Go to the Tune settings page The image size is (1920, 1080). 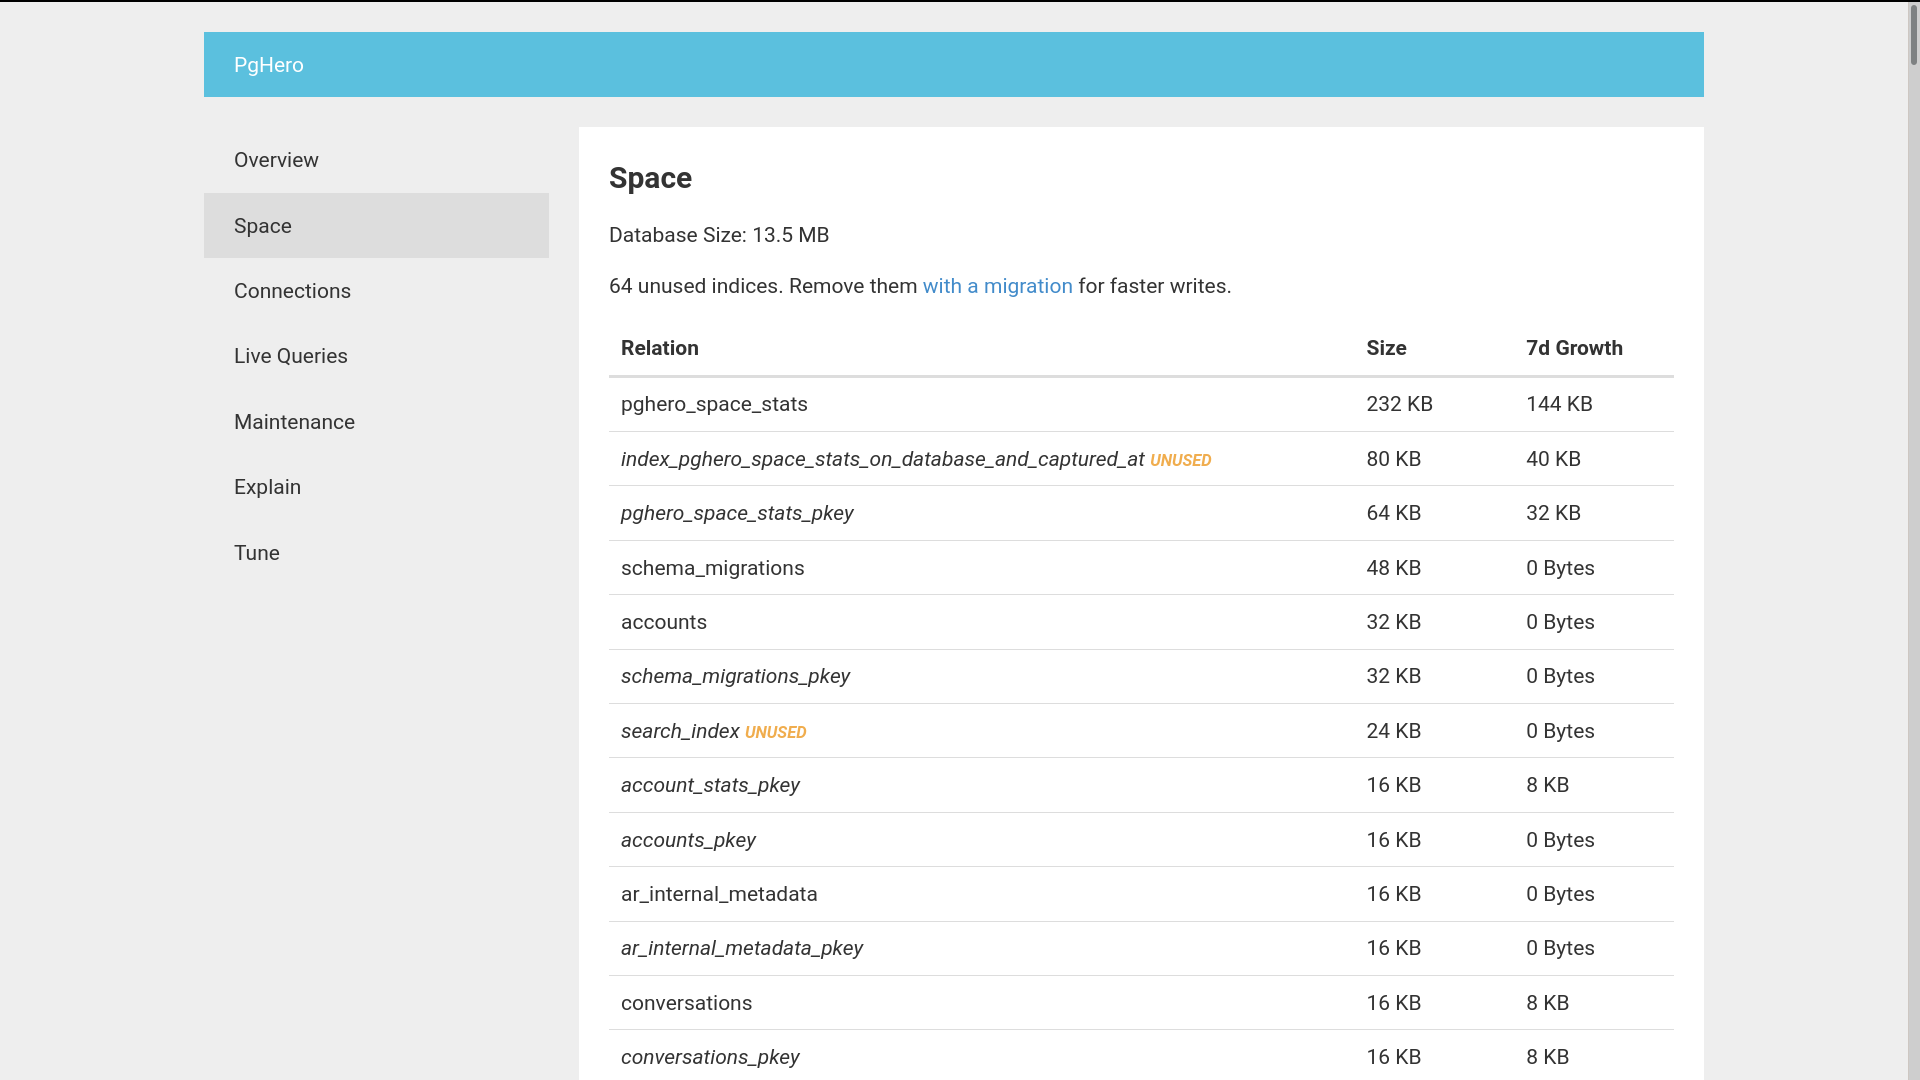tap(256, 553)
